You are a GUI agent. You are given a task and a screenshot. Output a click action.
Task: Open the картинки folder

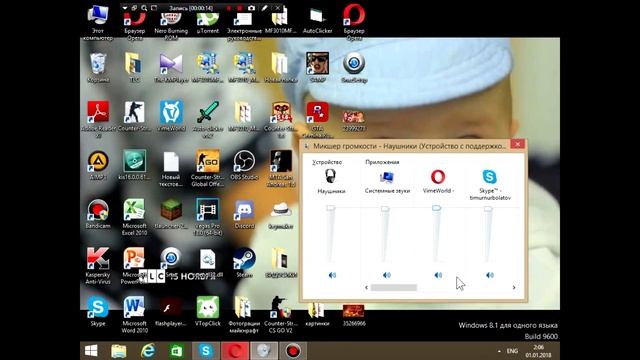coord(317,314)
